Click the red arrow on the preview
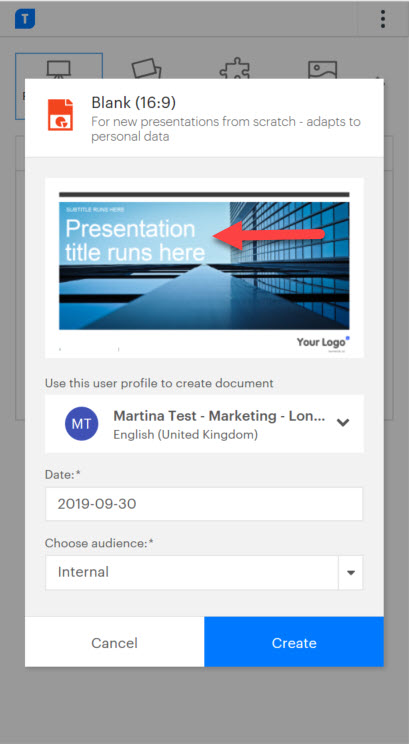409x744 pixels. click(269, 235)
